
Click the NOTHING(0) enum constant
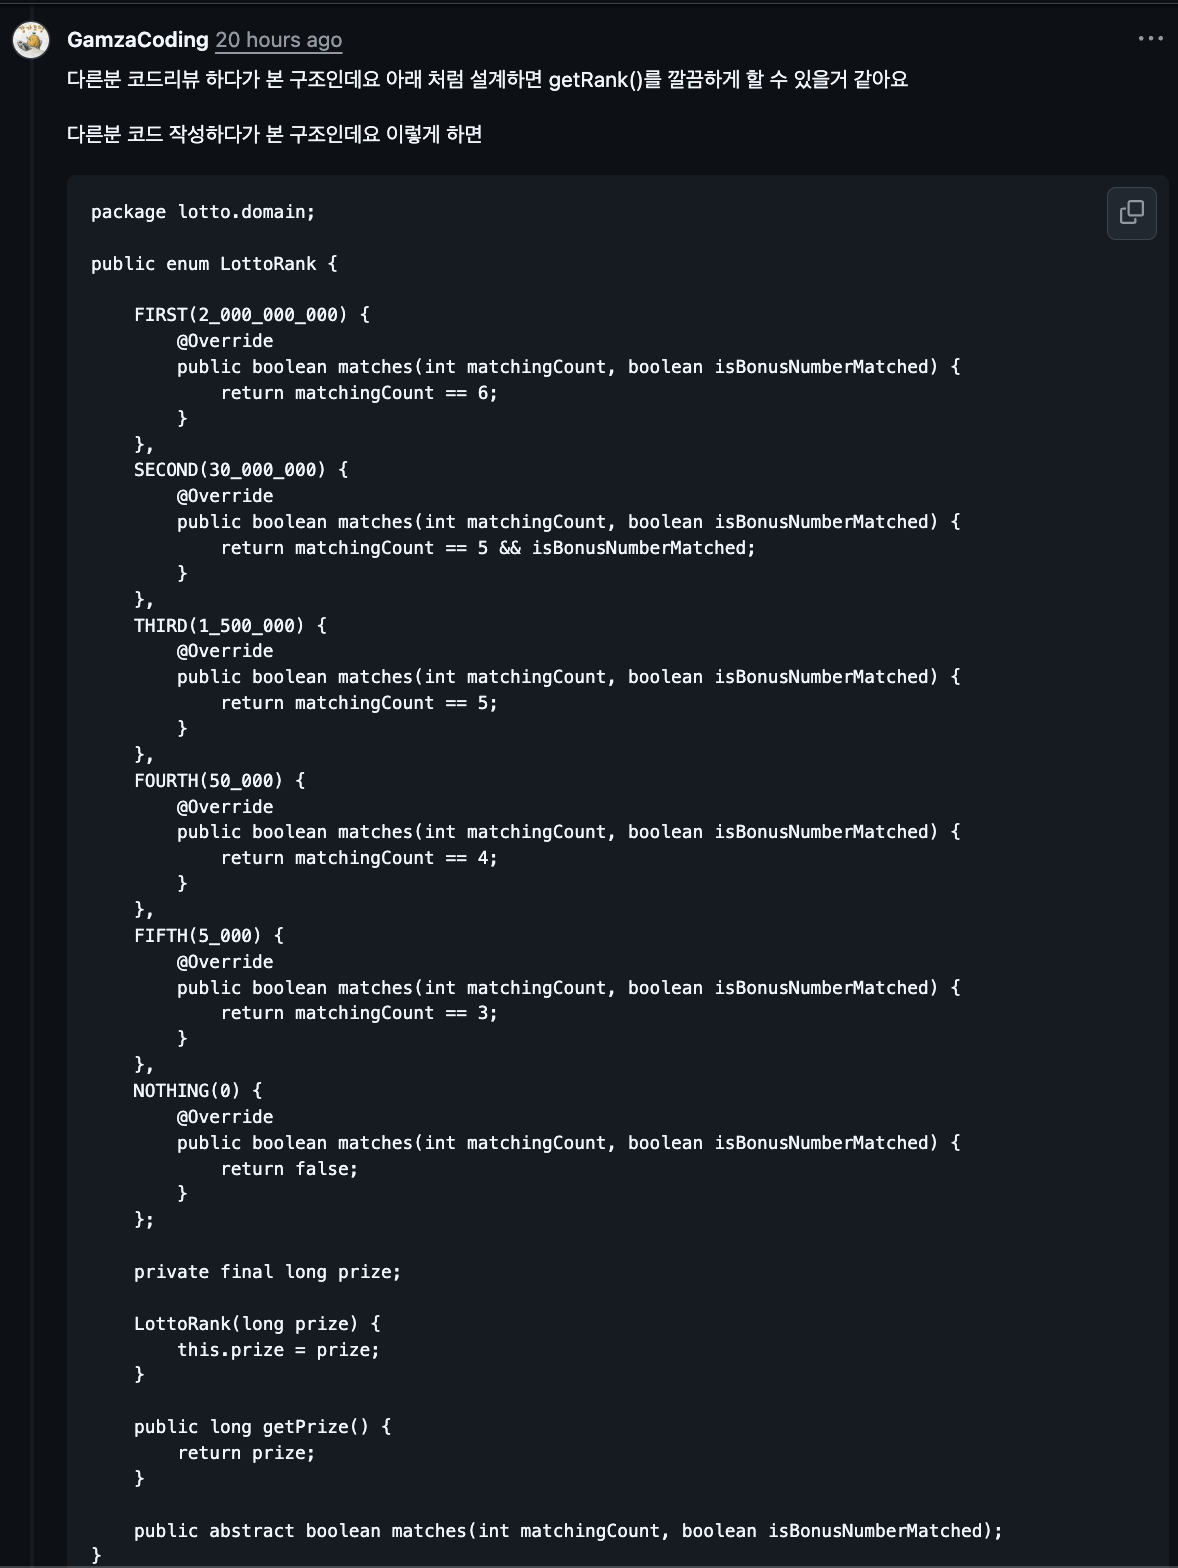click(186, 1091)
